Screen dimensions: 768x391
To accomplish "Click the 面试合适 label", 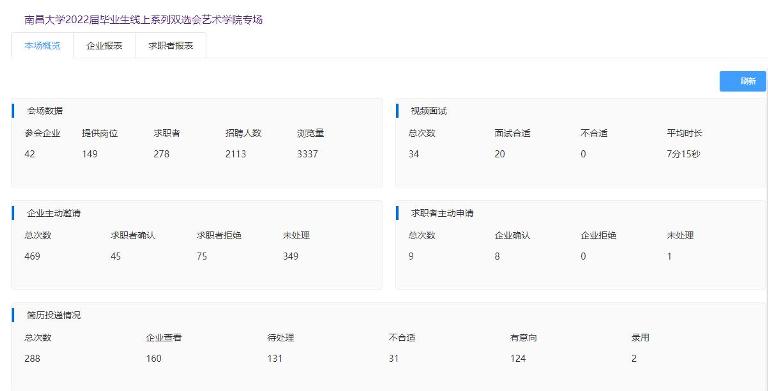I will pyautogui.click(x=512, y=133).
